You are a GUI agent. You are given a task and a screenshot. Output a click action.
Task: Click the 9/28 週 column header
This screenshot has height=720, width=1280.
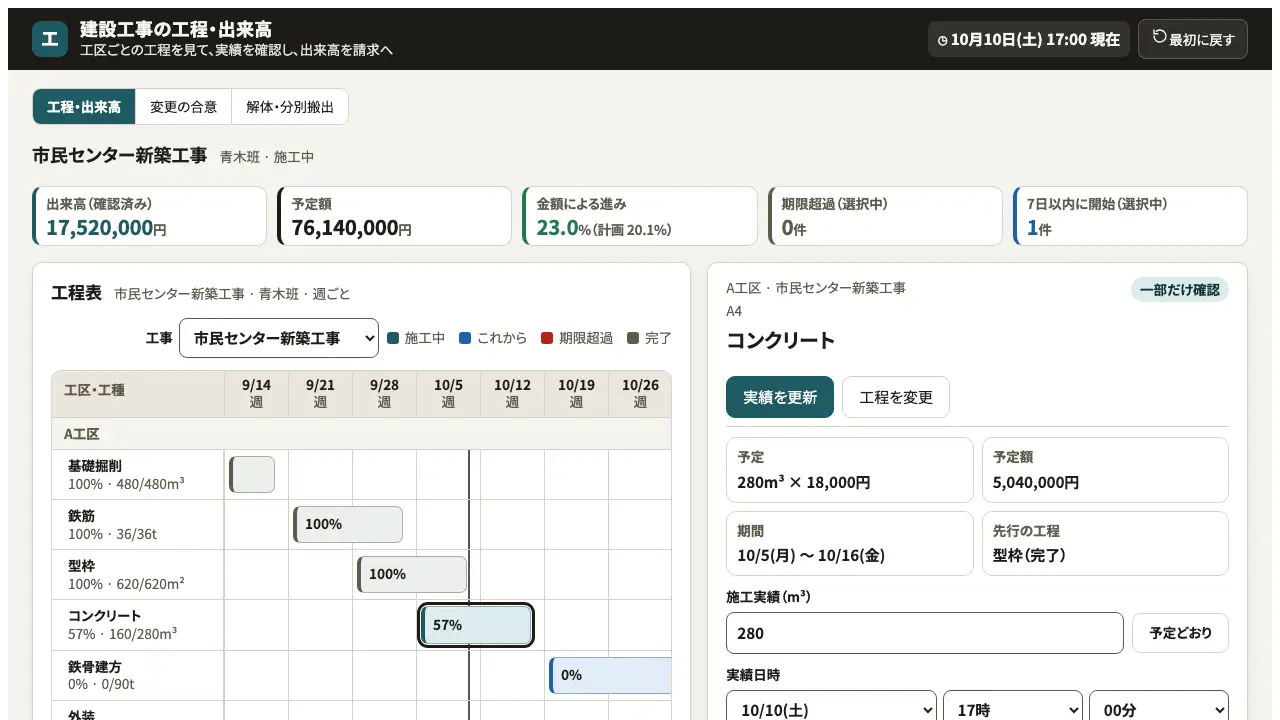pyautogui.click(x=384, y=394)
